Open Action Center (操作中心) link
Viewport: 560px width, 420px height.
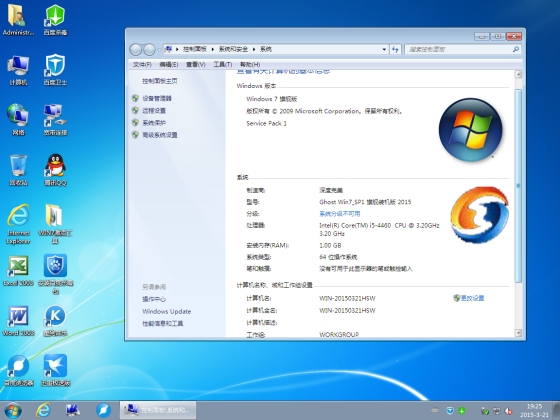pos(154,299)
